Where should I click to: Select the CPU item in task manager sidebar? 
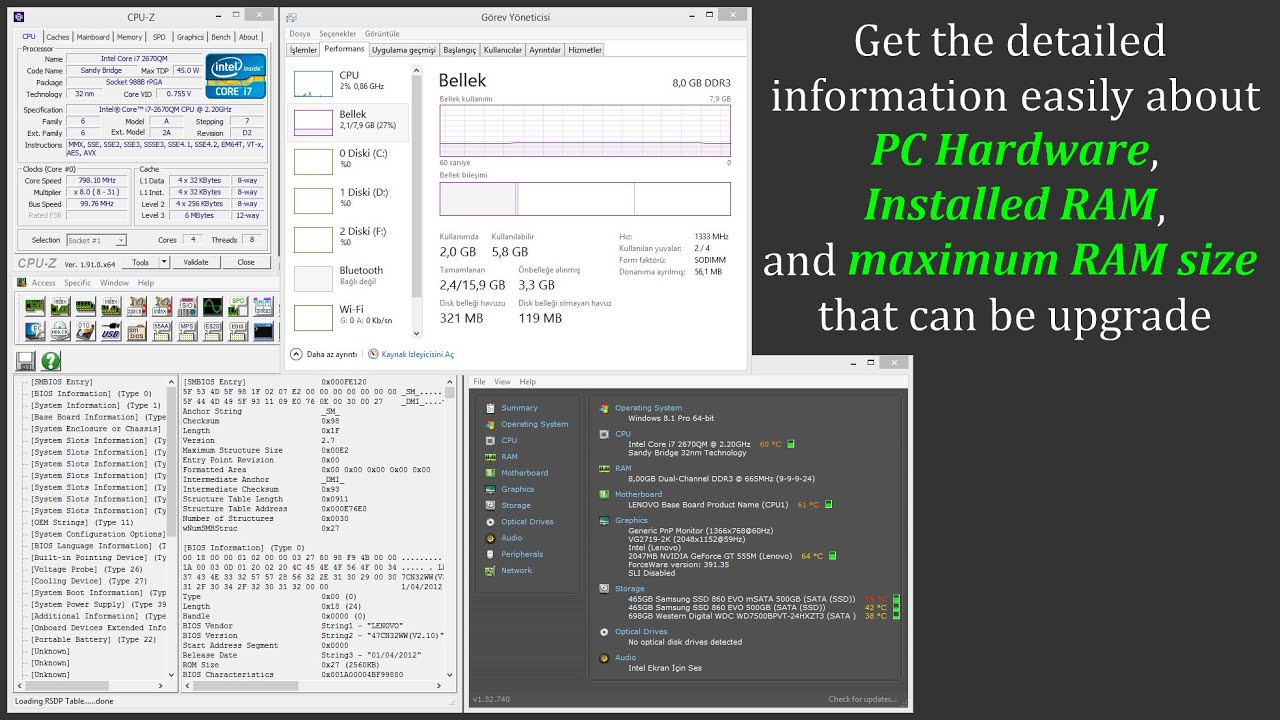[x=348, y=81]
